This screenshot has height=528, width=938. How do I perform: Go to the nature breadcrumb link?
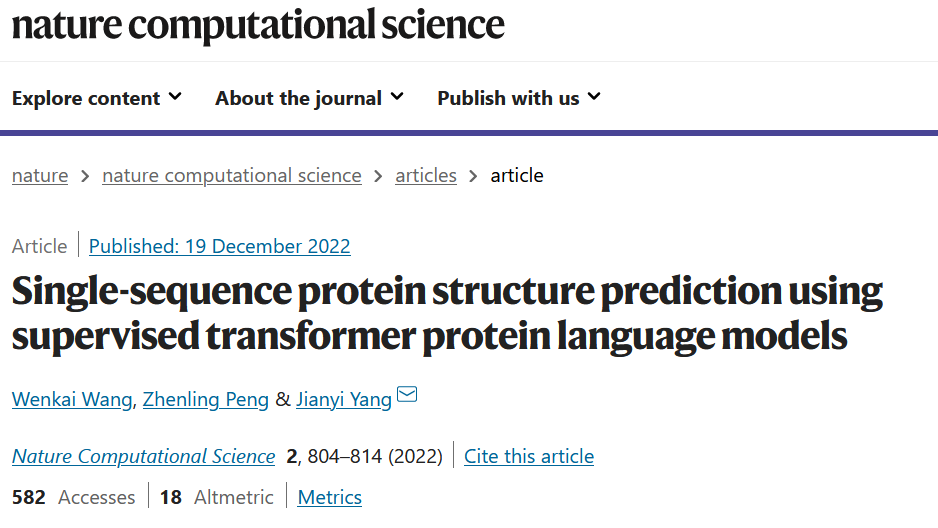point(40,176)
